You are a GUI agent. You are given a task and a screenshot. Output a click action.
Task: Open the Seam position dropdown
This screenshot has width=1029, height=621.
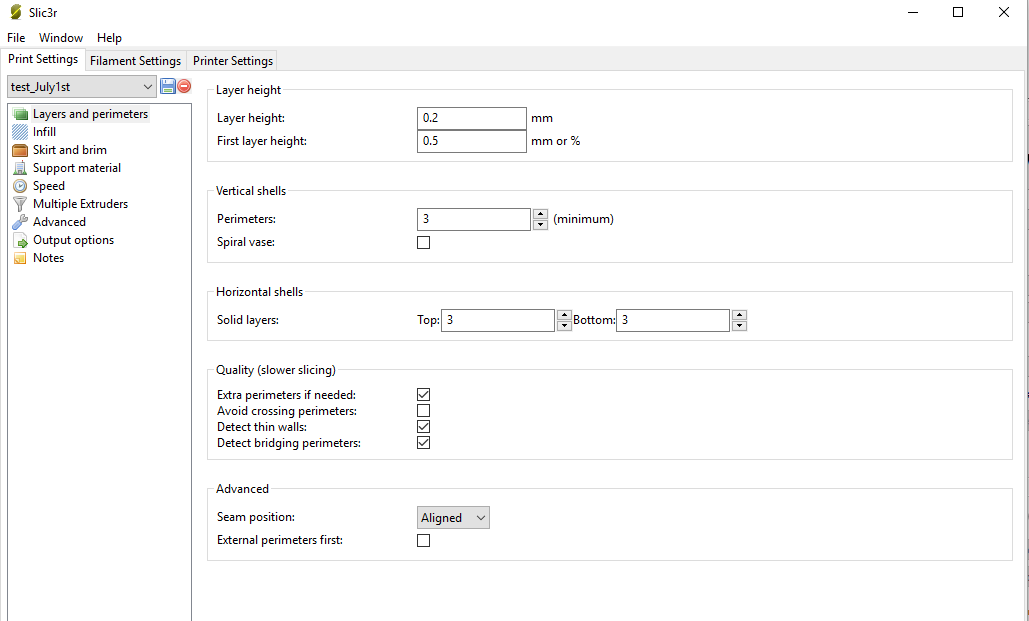click(453, 518)
